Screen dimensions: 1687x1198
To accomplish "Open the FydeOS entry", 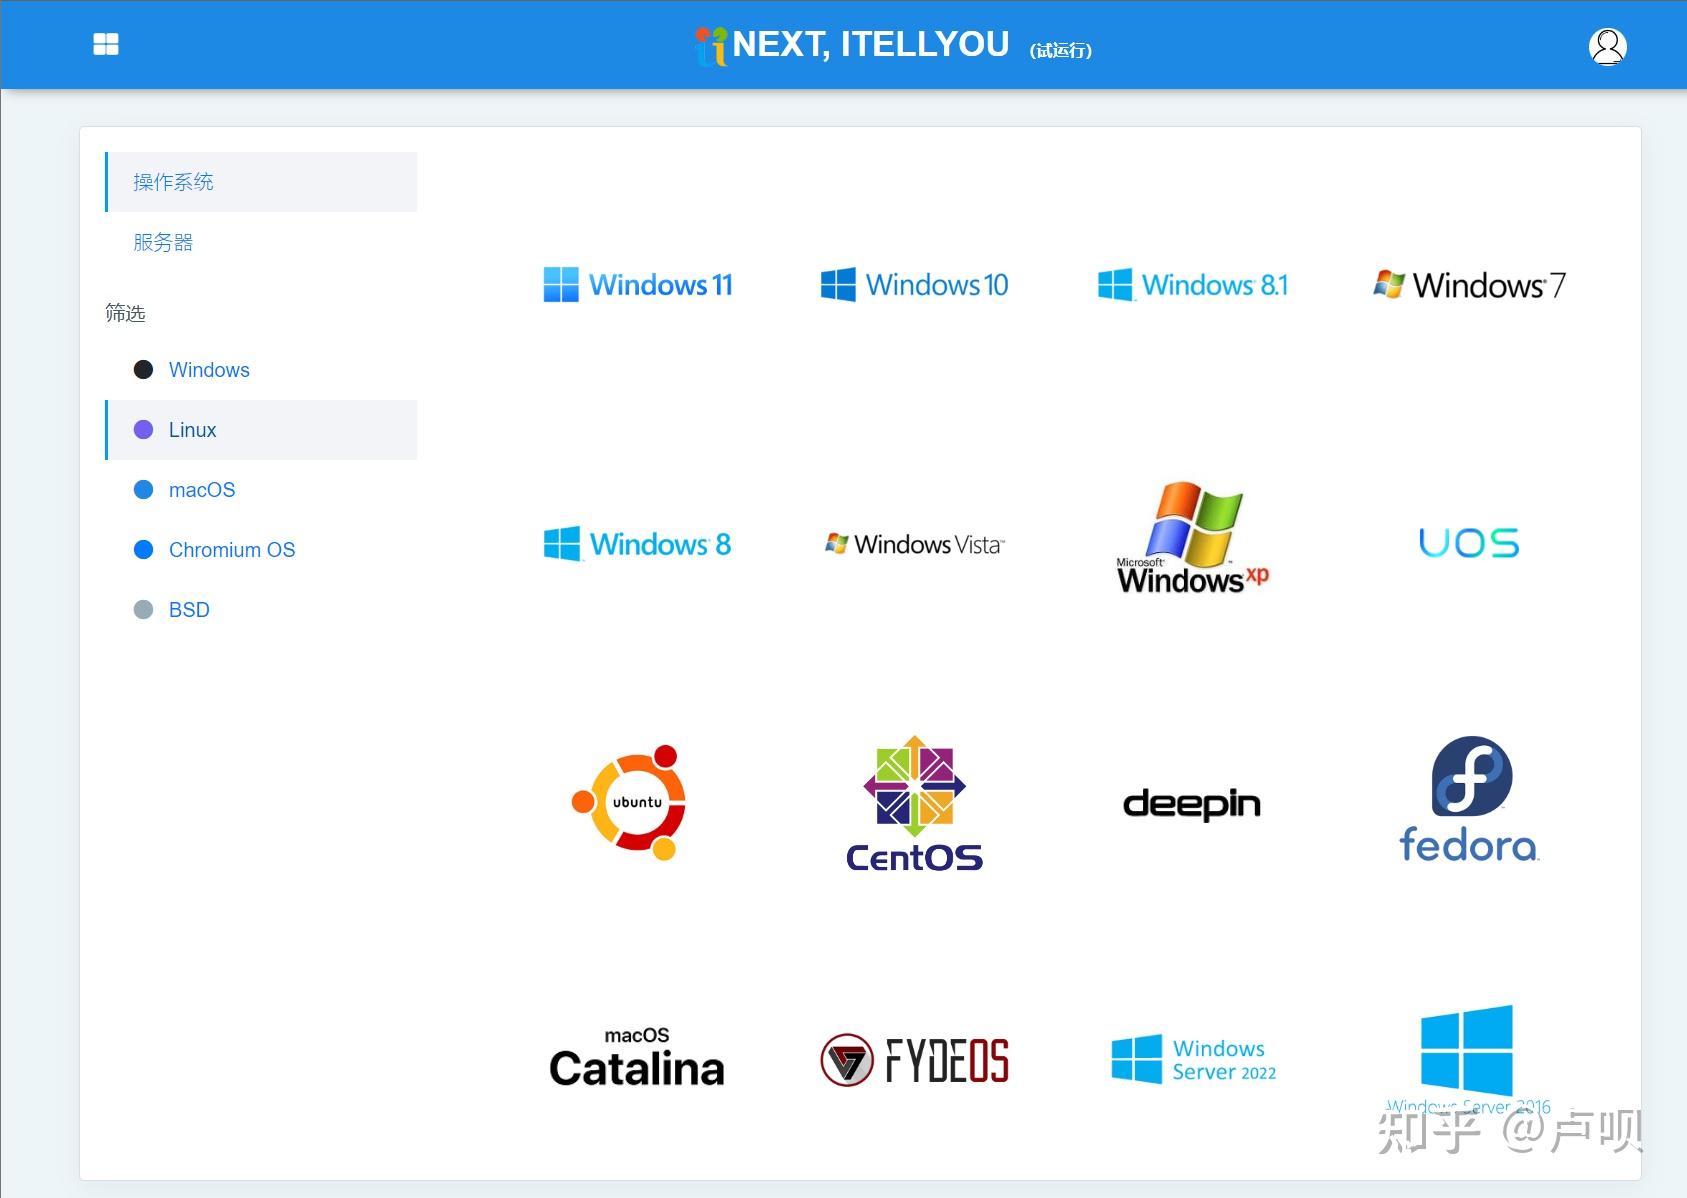I will (914, 1060).
